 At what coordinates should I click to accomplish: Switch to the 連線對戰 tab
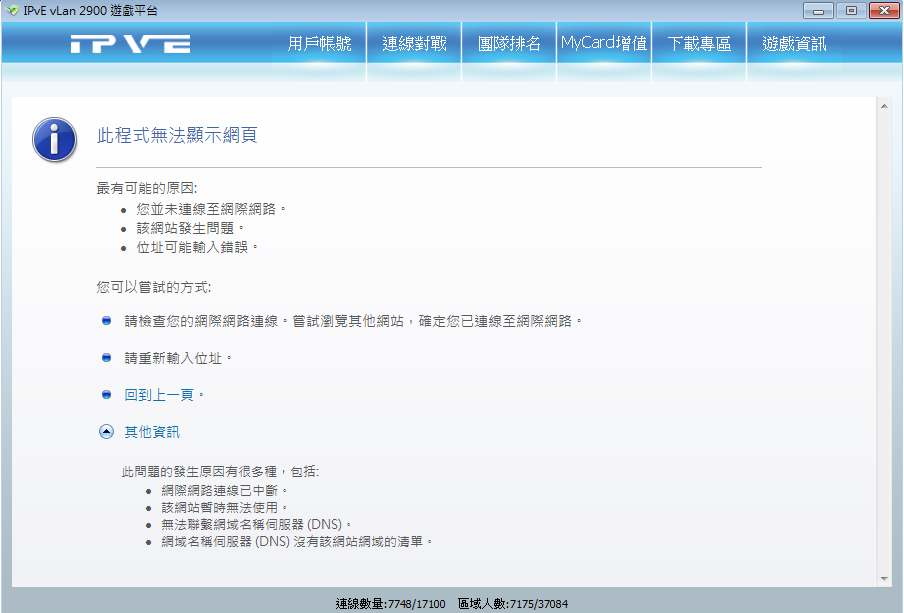coord(414,44)
